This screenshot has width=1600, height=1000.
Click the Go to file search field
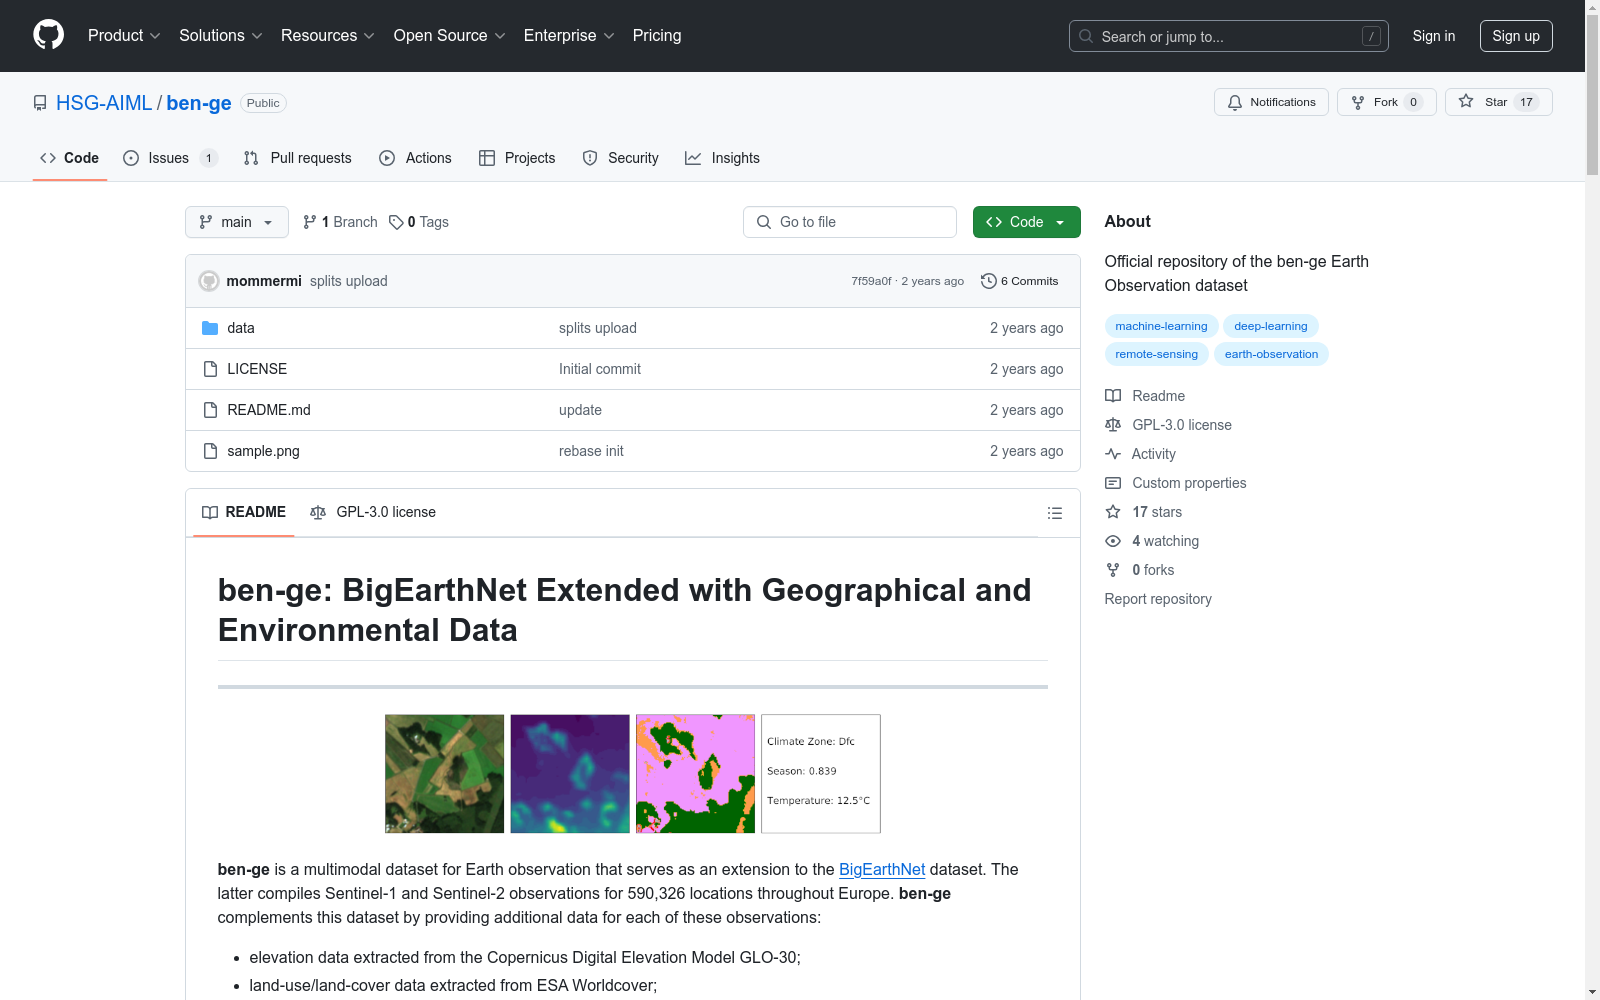[850, 222]
